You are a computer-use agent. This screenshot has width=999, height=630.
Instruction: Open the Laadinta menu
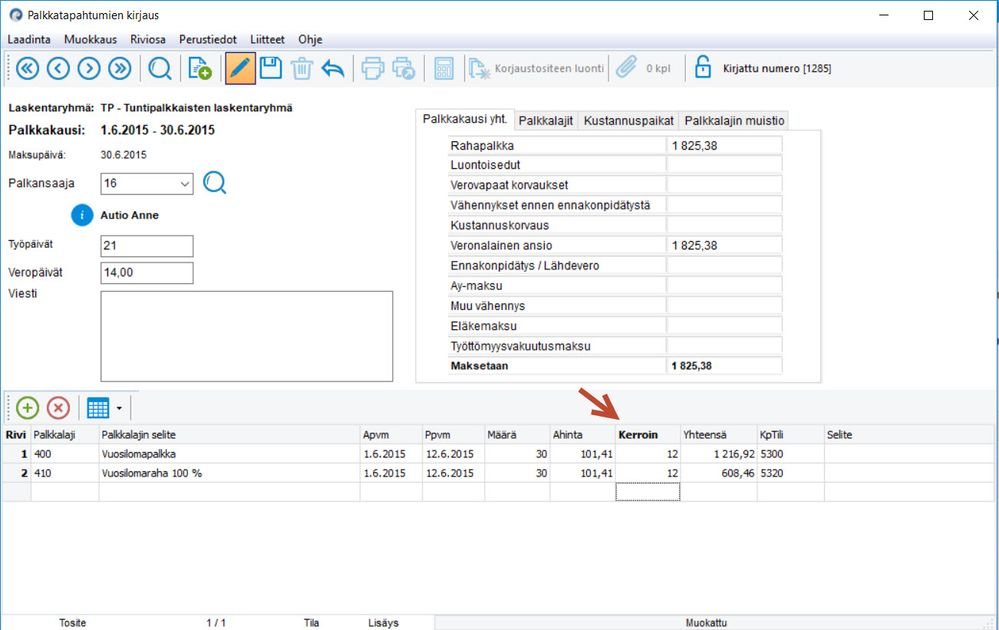[29, 39]
